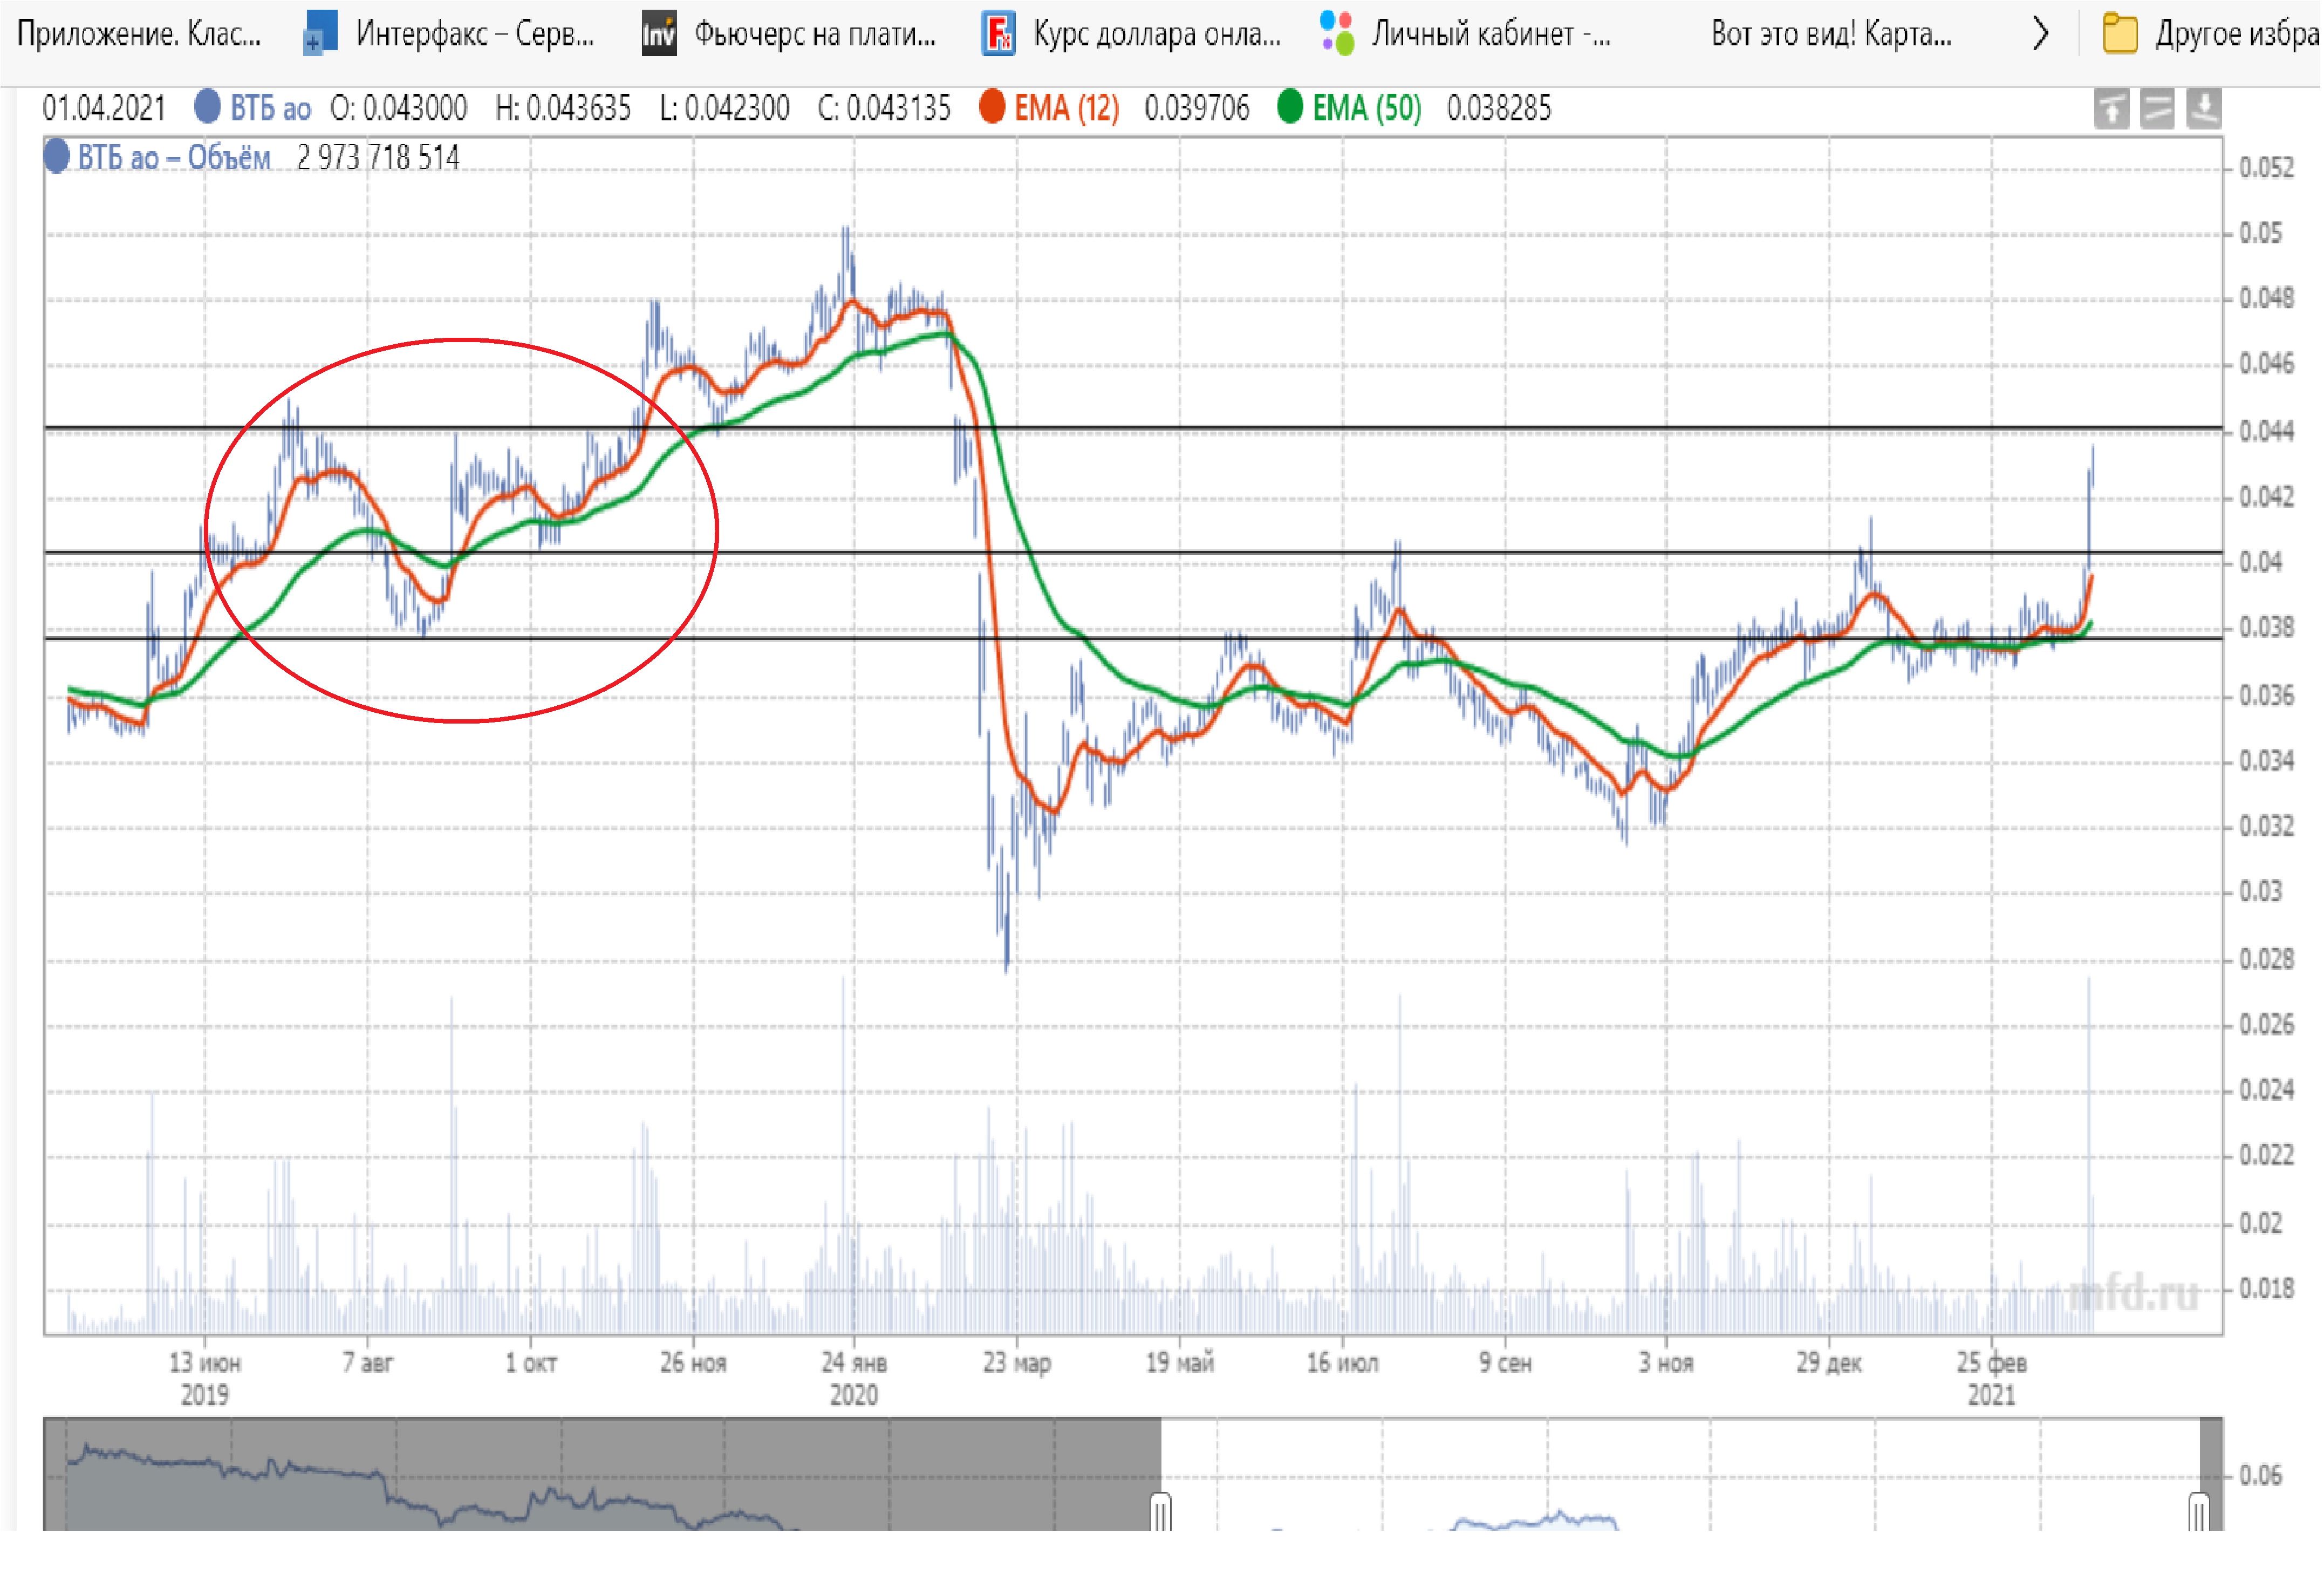Viewport: 2324px width, 1595px height.
Task: Click the EMA (12) value 0.039706
Action: pos(1197,108)
